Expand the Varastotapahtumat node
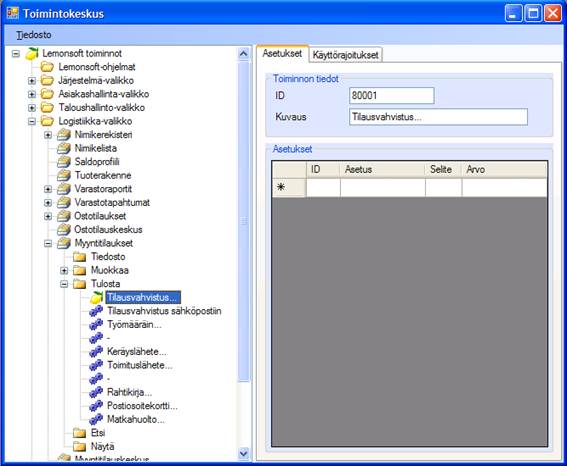The height and width of the screenshot is (466, 567). click(48, 203)
